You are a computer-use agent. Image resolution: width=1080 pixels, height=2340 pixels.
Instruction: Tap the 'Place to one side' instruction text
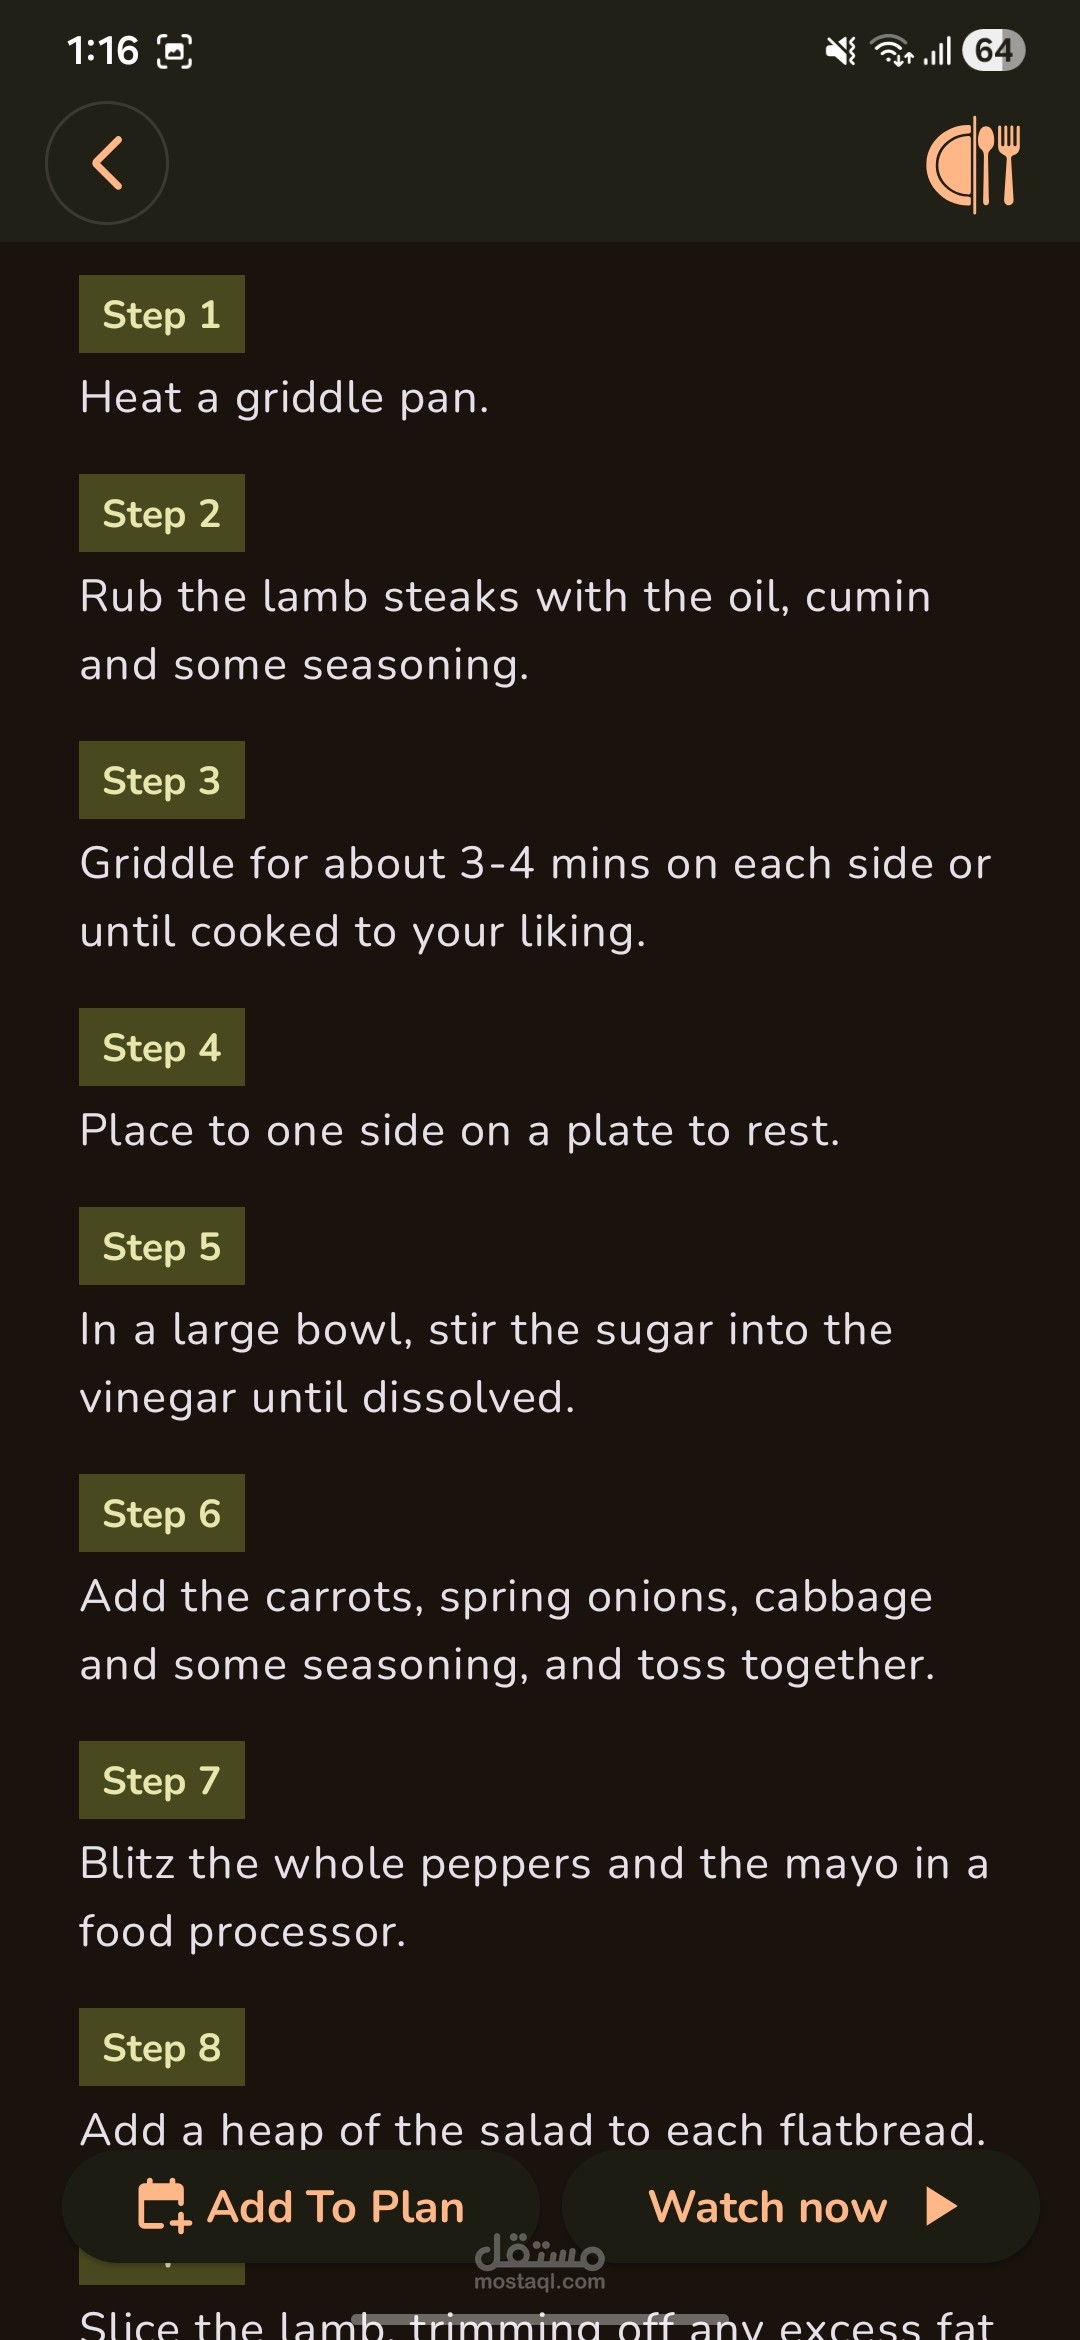pos(459,1131)
